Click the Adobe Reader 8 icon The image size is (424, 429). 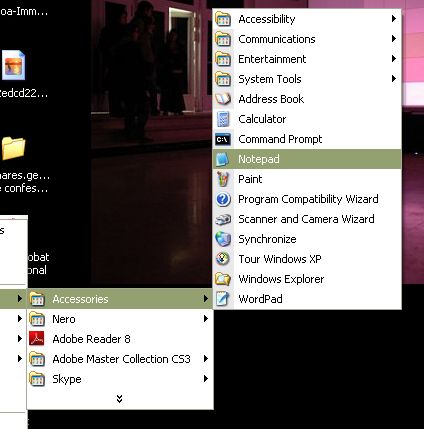(x=37, y=339)
